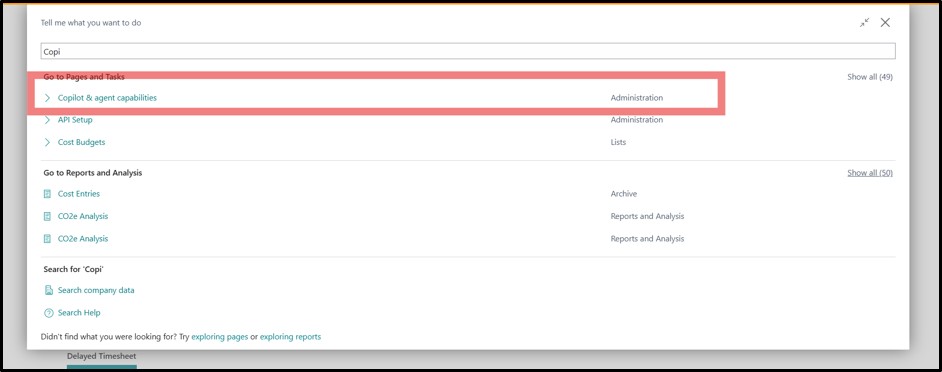
Task: Show all 49 pages and tasks
Action: pyautogui.click(x=870, y=77)
